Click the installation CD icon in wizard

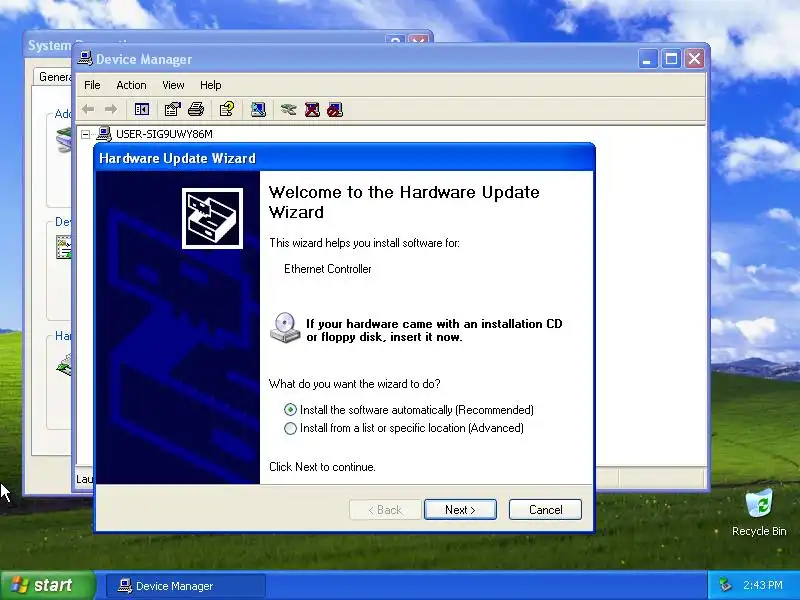pos(285,328)
